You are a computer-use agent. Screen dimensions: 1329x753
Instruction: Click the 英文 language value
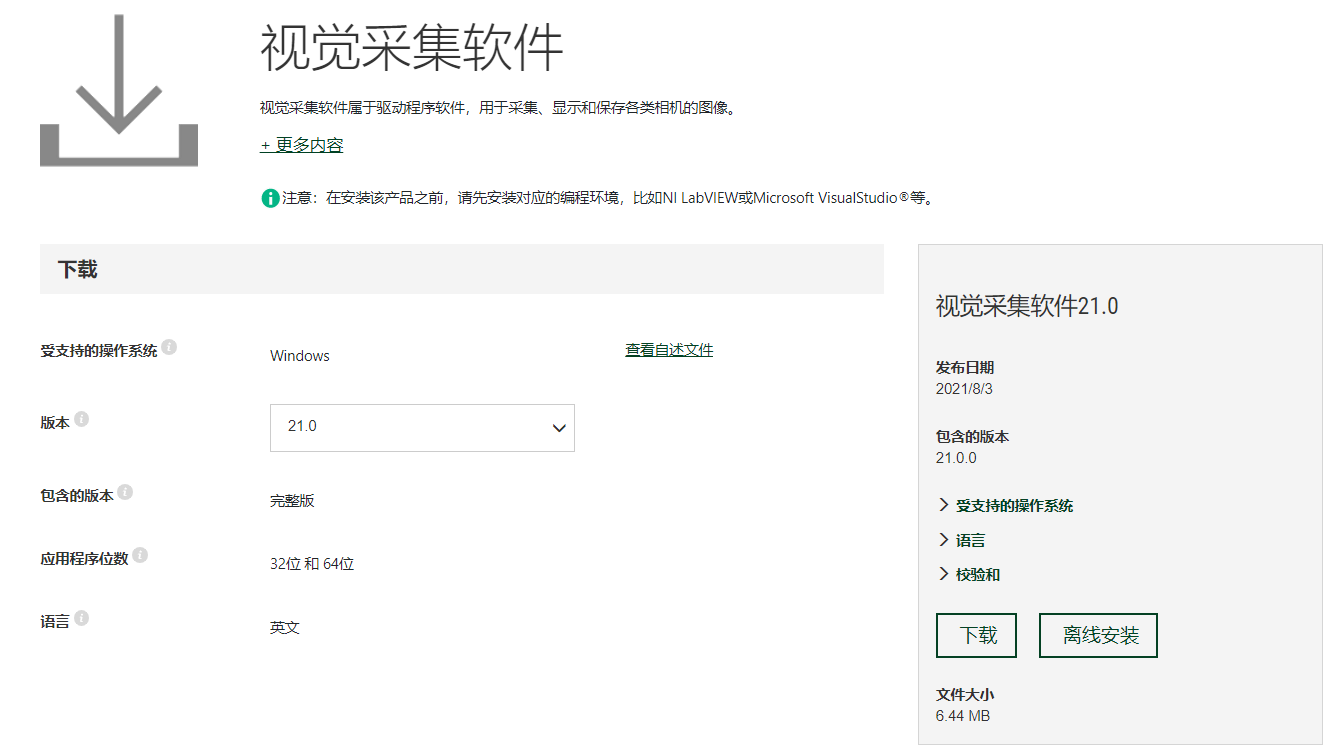click(285, 628)
